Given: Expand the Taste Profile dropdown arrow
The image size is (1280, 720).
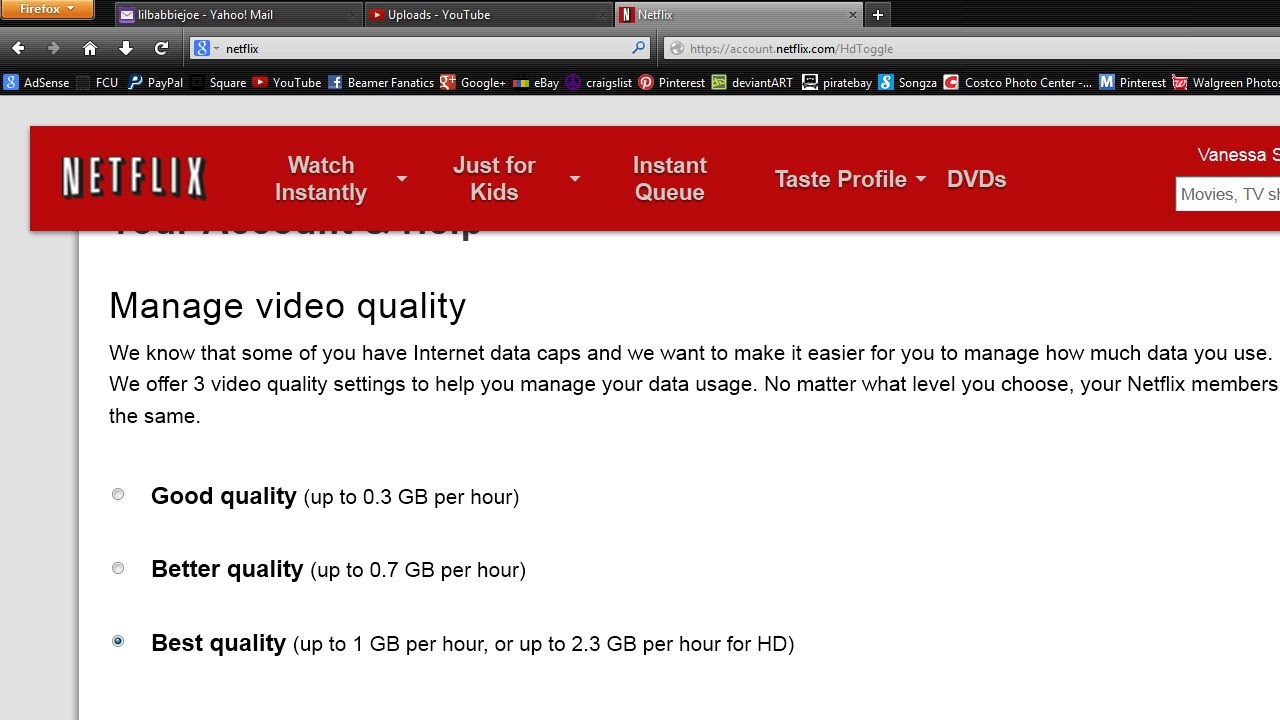Looking at the screenshot, I should tap(921, 180).
